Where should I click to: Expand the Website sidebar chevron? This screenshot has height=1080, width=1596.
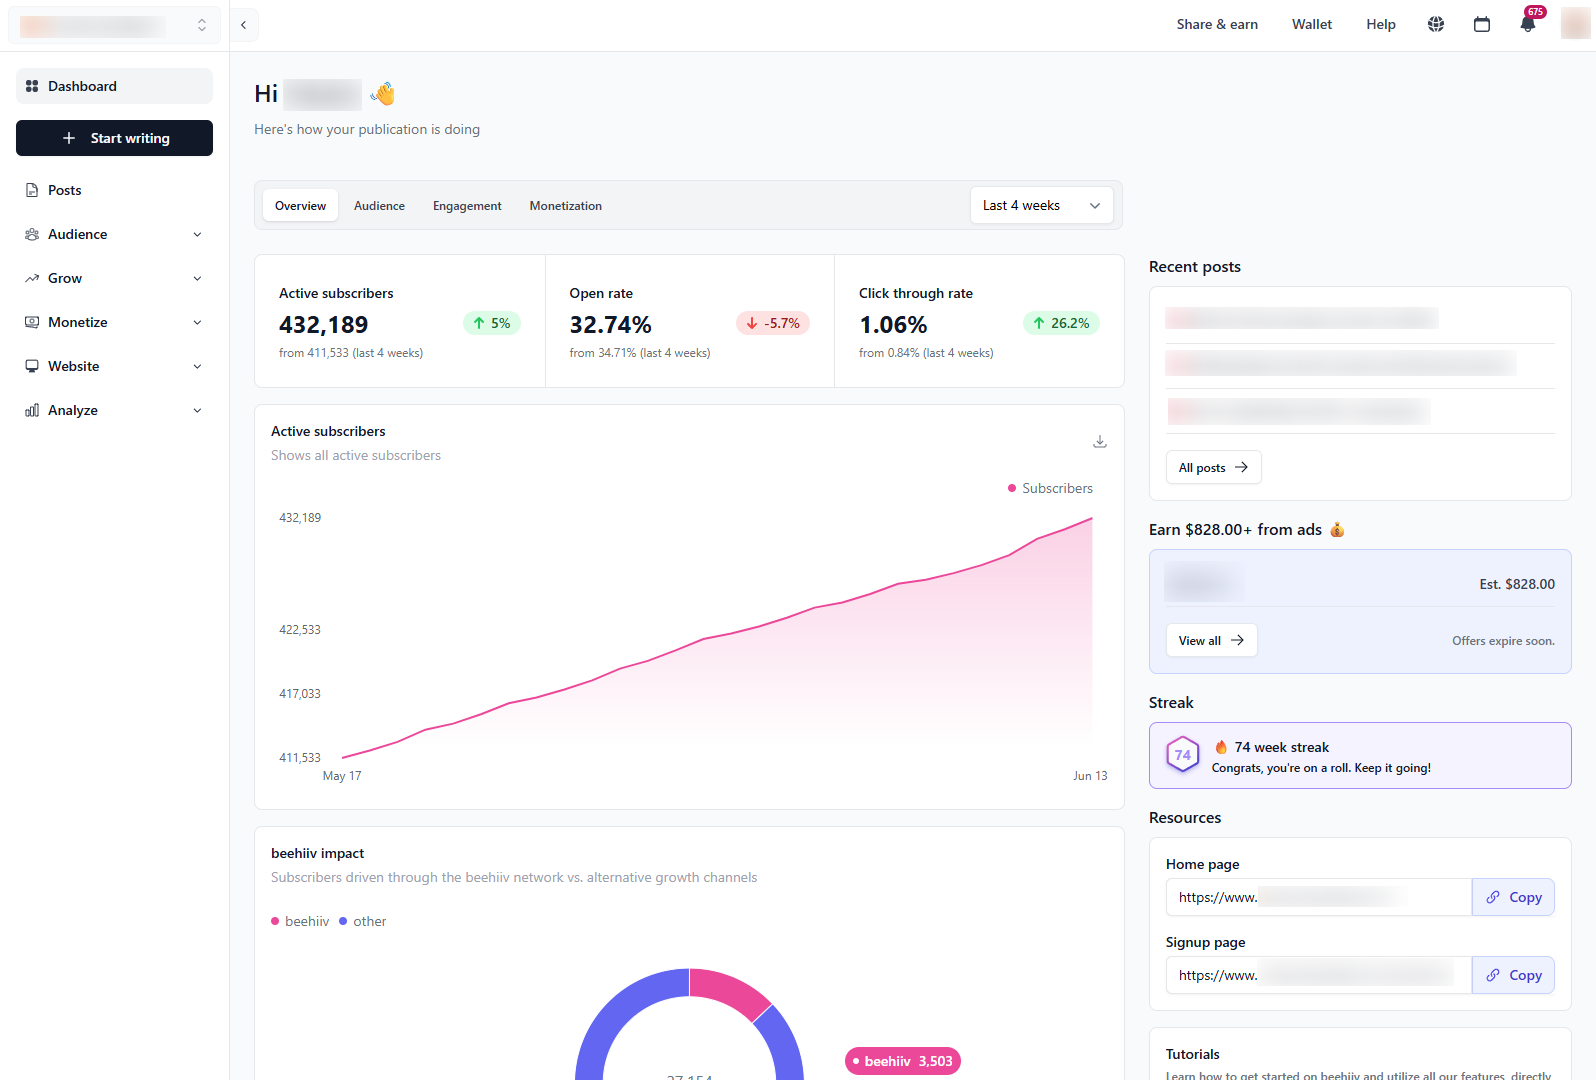click(197, 366)
